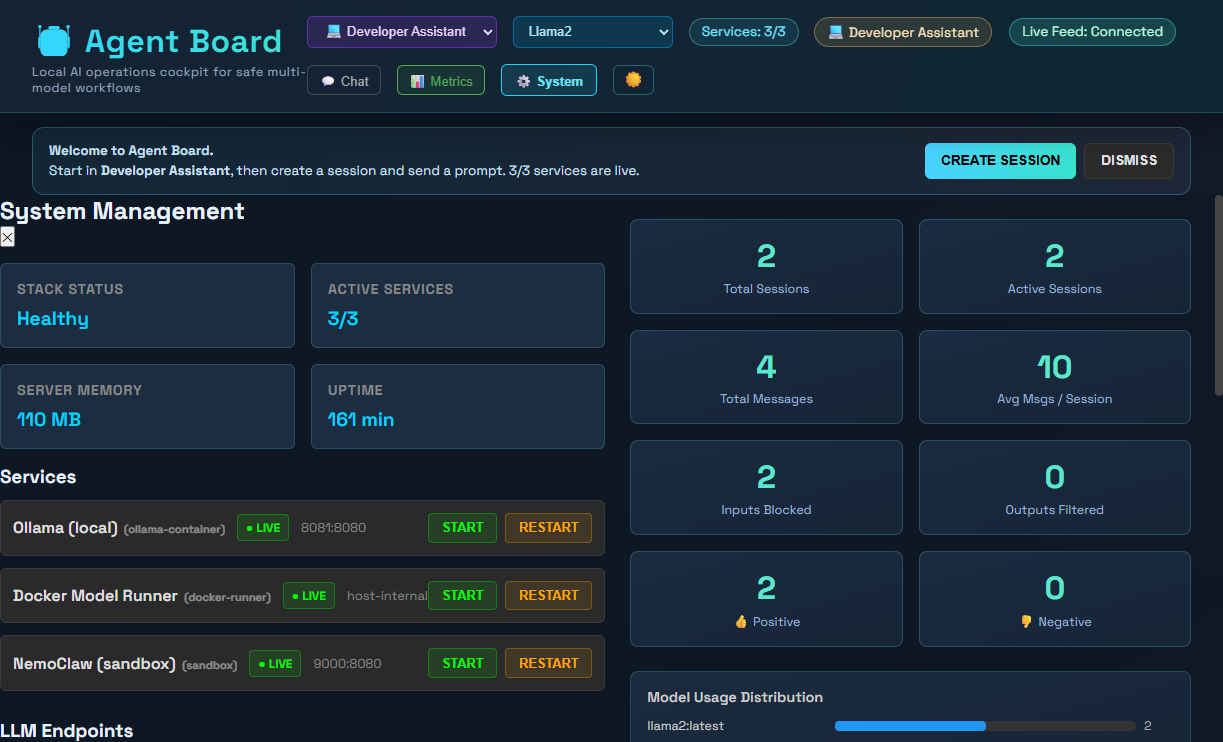Click the LIVE badge for NemoClaw
The height and width of the screenshot is (742, 1223).
click(275, 663)
